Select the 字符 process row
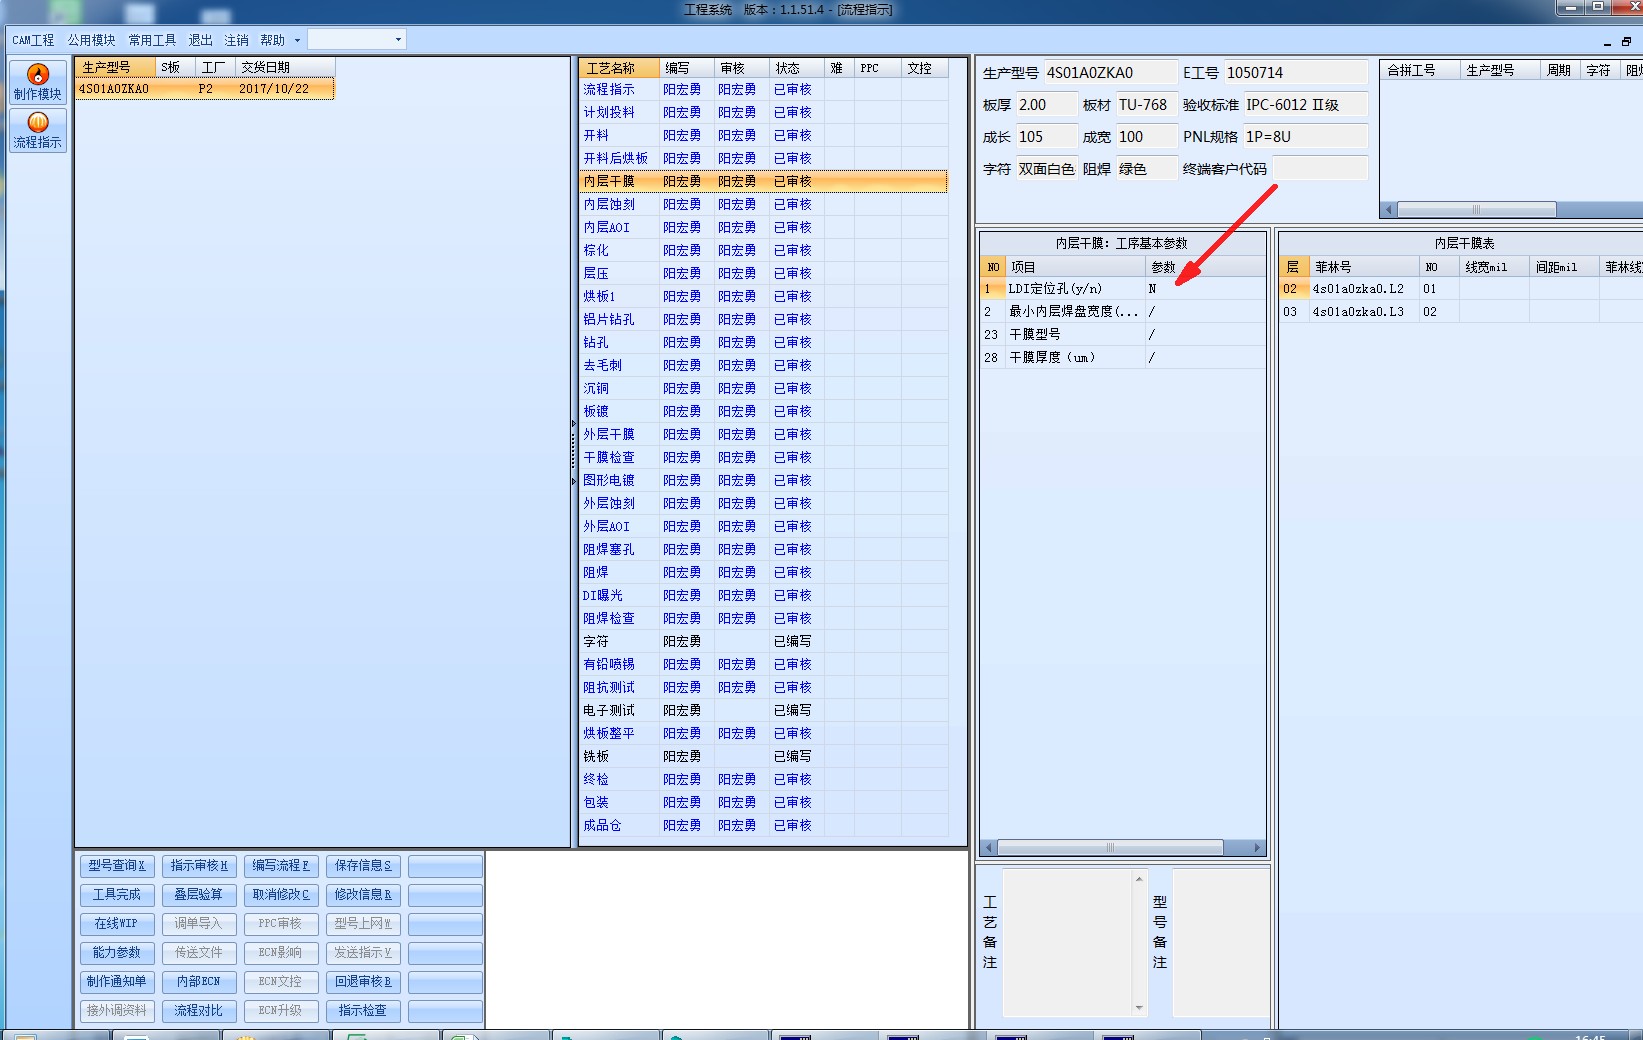Image resolution: width=1643 pixels, height=1040 pixels. [763, 641]
